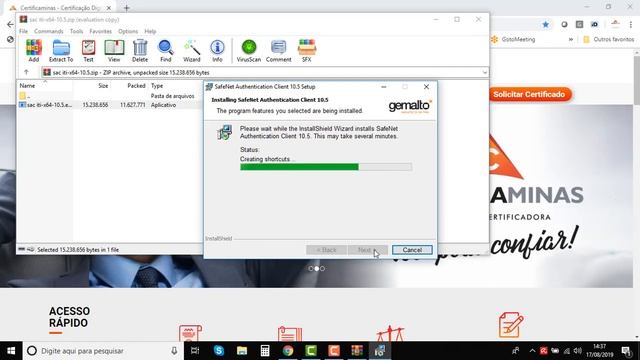Open a new Chrome tab
640x360 pixels.
click(127, 8)
